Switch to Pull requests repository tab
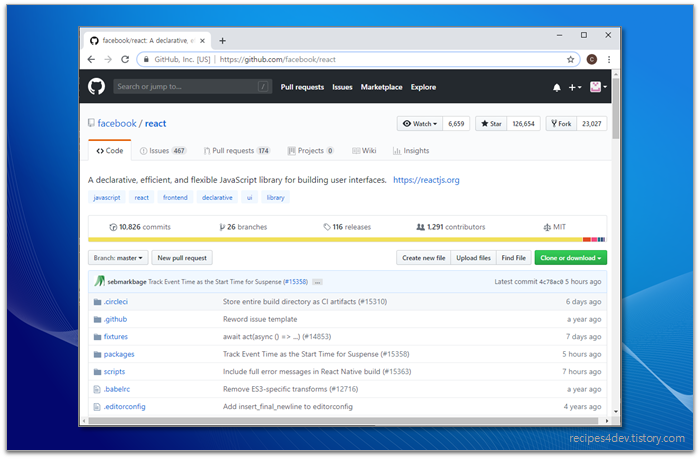 point(237,151)
